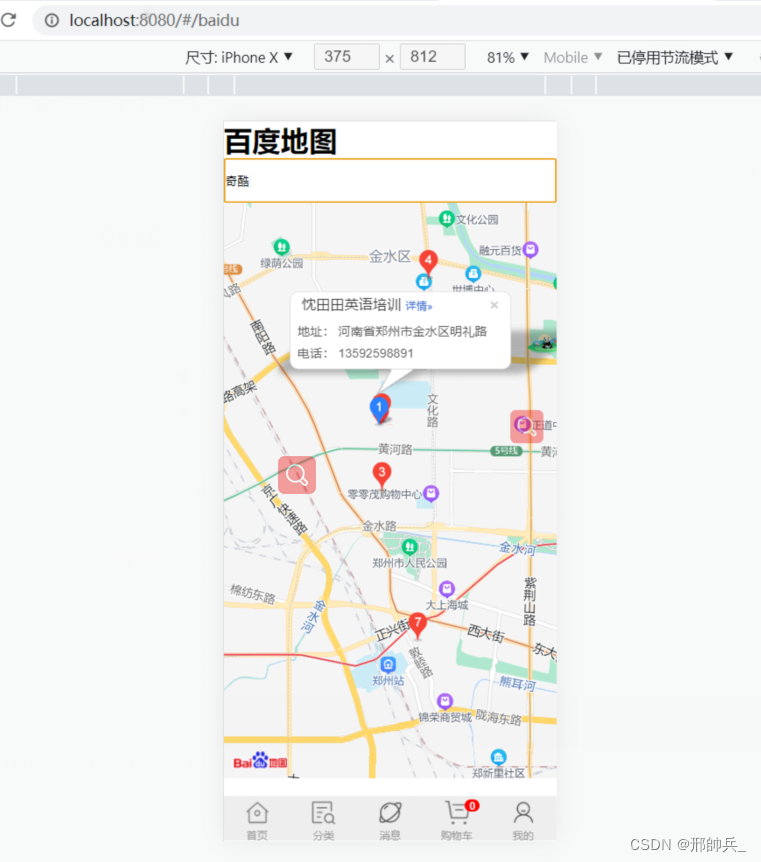This screenshot has height=862, width=761.
Task: Open the 消息 messages tab
Action: point(390,821)
